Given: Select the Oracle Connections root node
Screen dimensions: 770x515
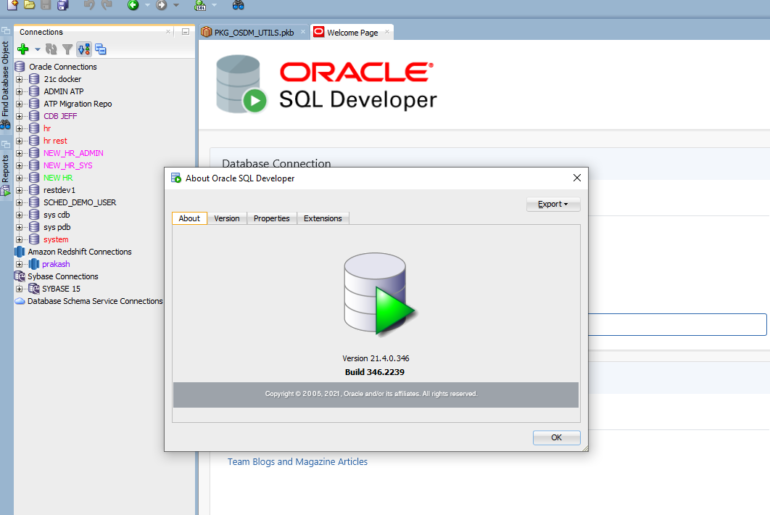Looking at the screenshot, I should pyautogui.click(x=62, y=67).
